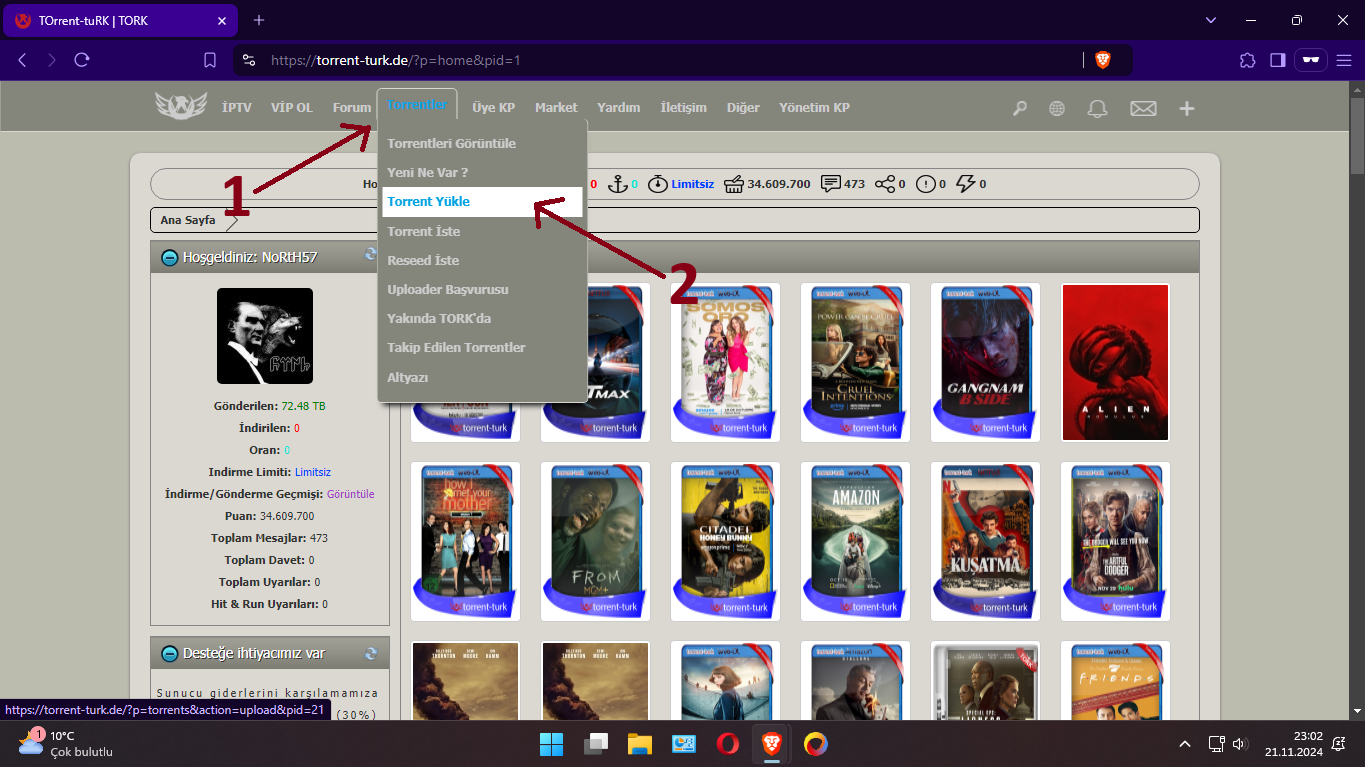Open the Alien Romulus poster

tap(1115, 362)
